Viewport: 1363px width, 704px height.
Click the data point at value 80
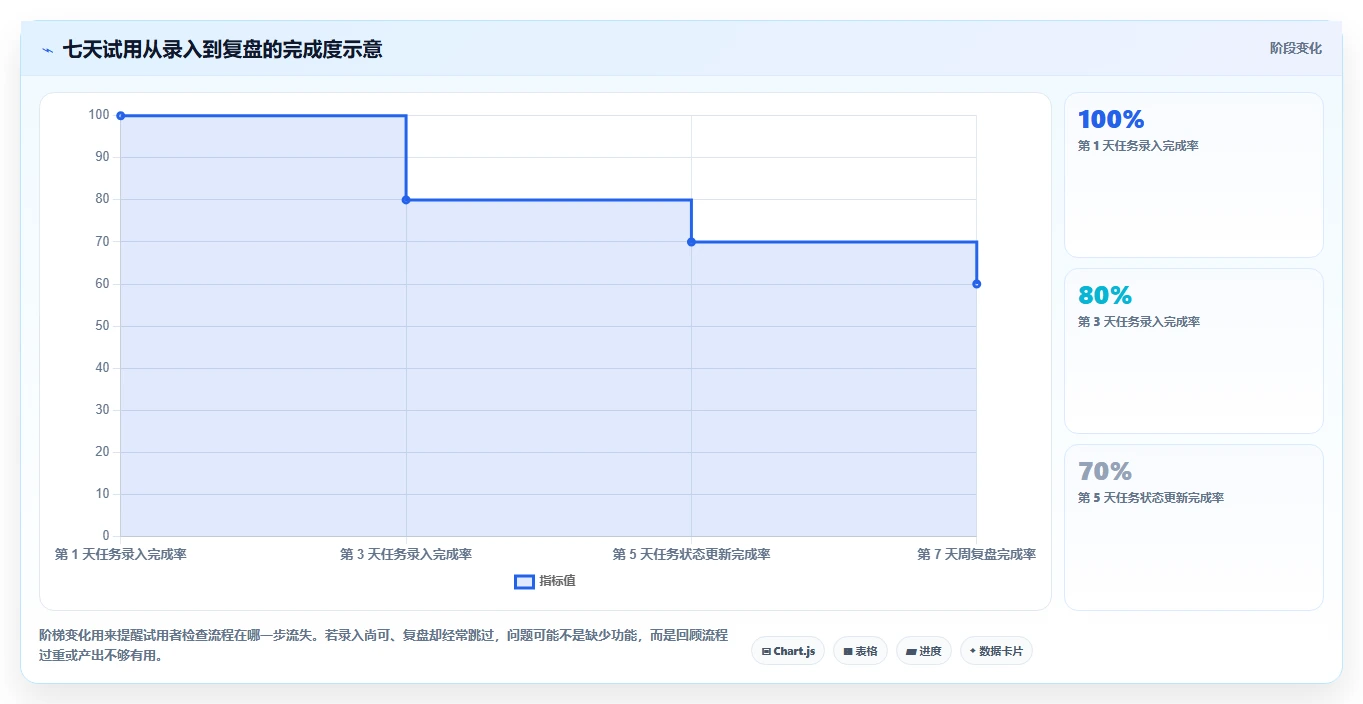coord(406,200)
